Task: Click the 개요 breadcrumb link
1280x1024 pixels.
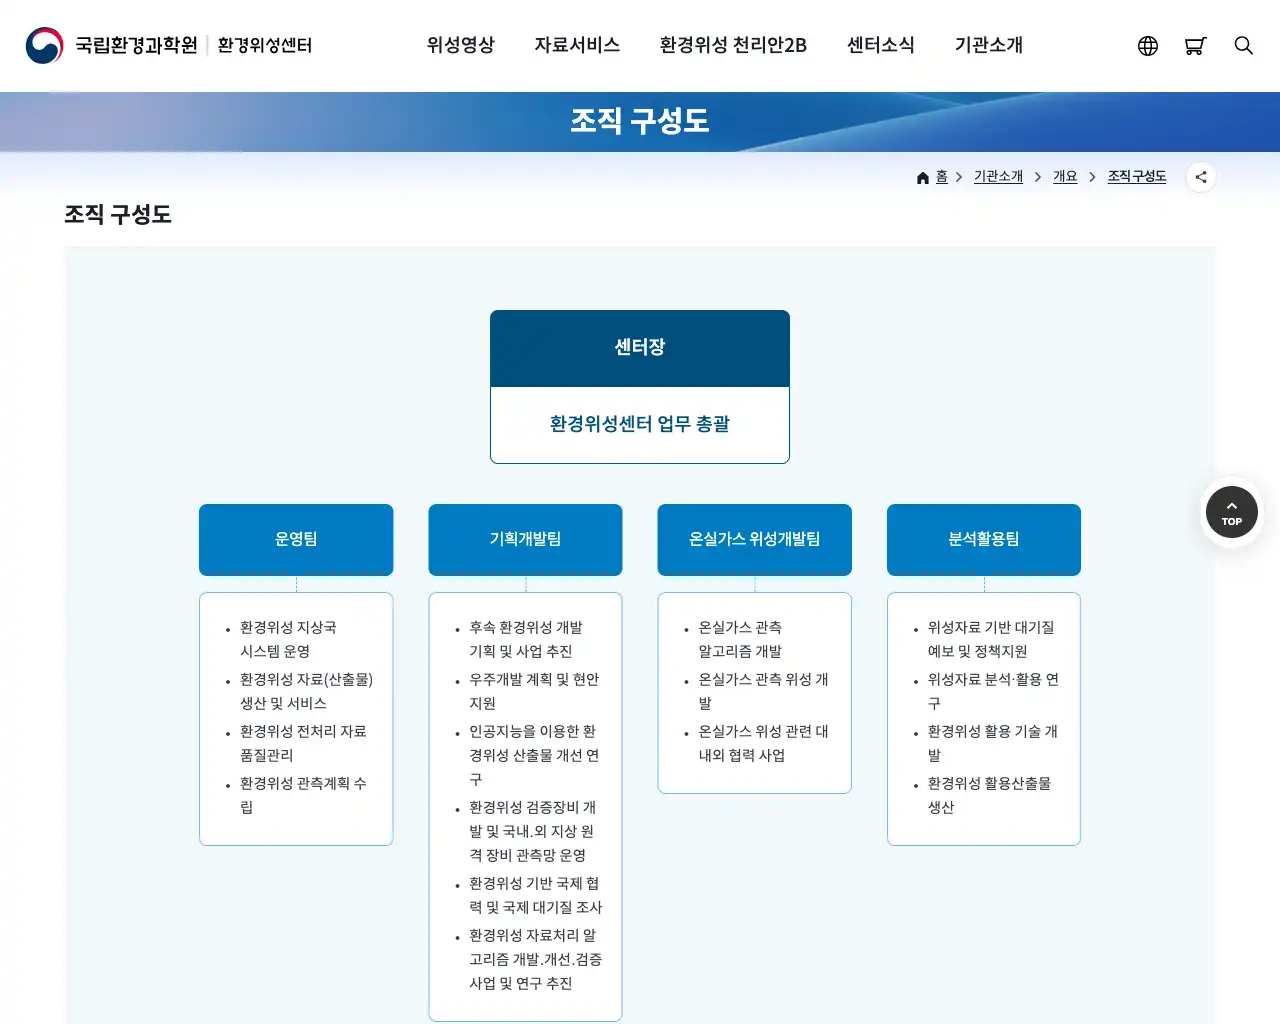Action: [x=1065, y=177]
